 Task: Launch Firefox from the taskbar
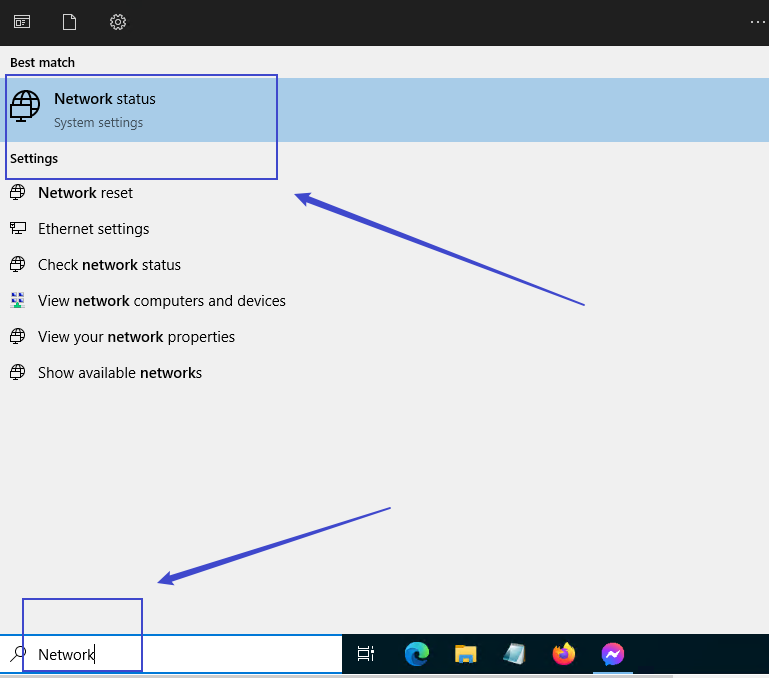tap(564, 654)
